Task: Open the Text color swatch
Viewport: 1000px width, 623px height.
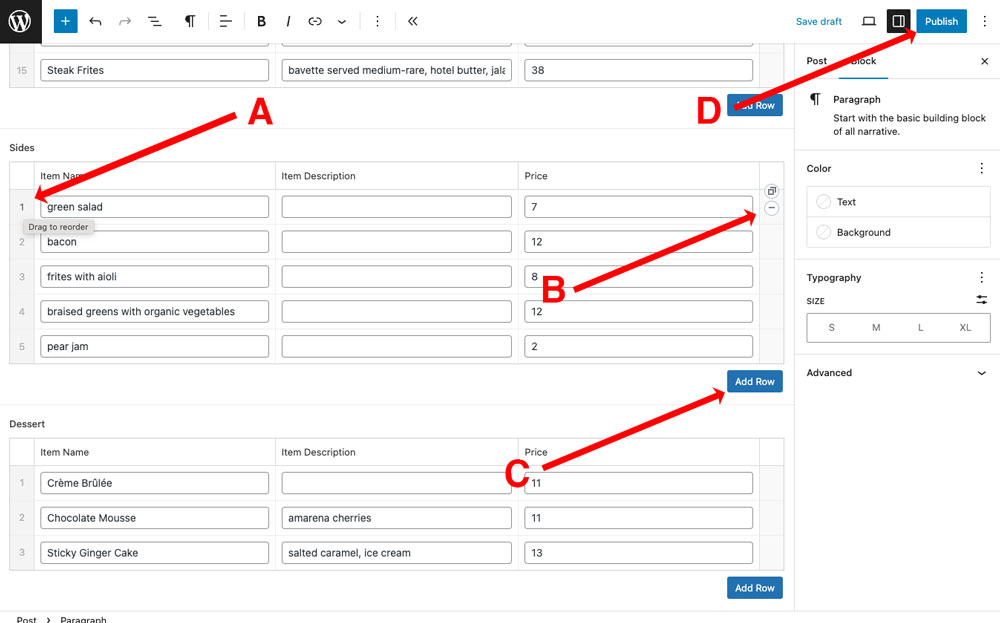Action: coord(898,202)
